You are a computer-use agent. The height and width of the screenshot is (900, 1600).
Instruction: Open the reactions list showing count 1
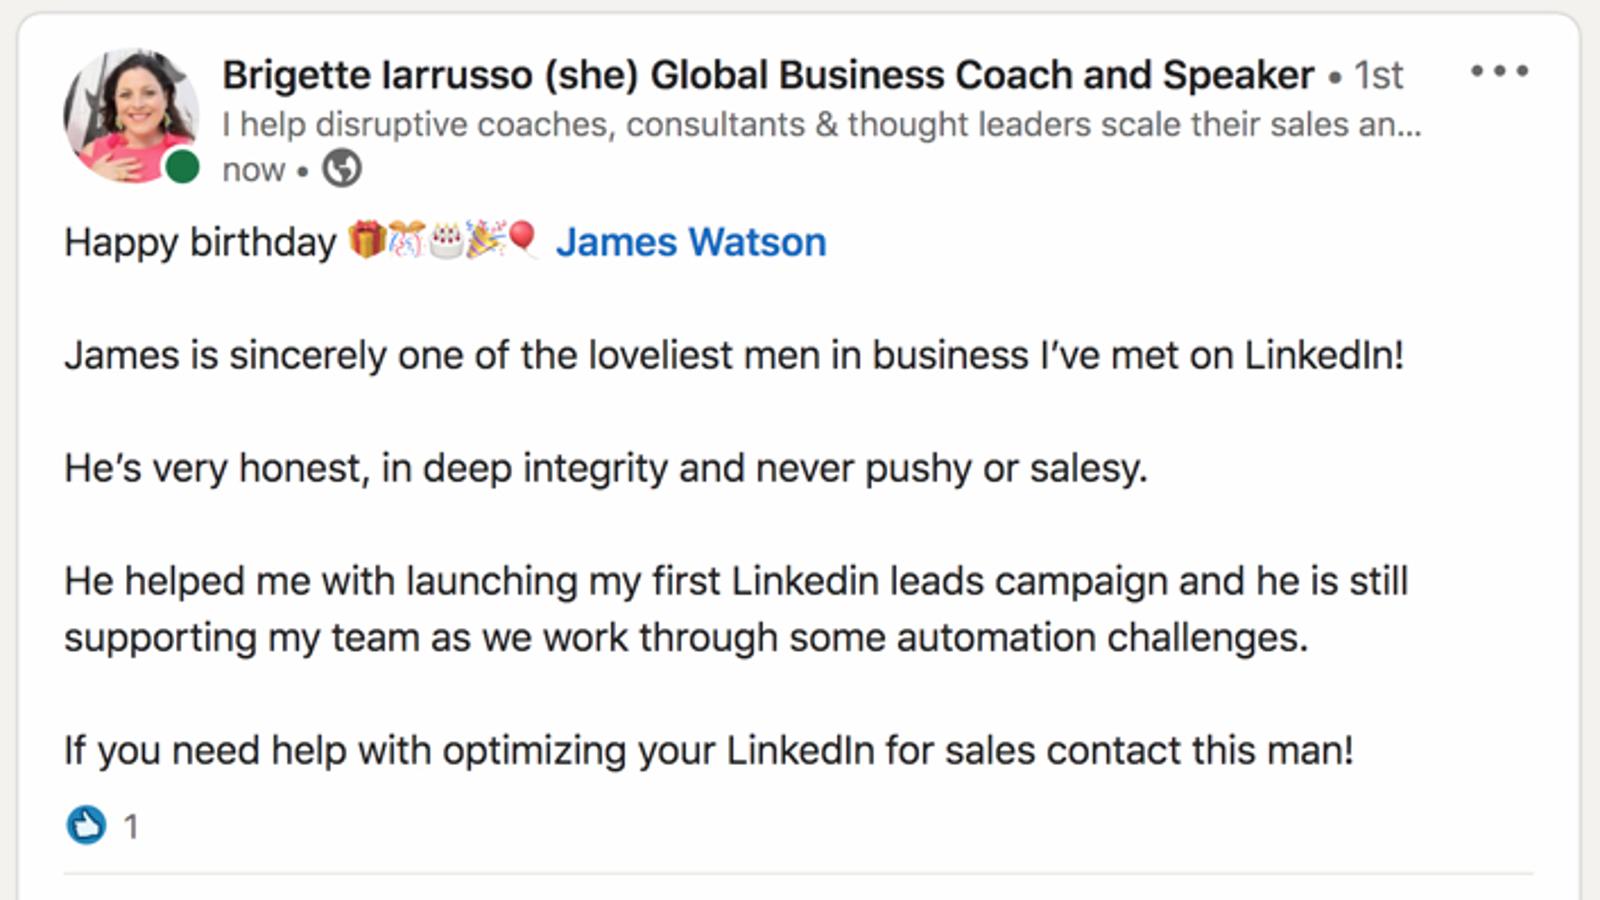pos(131,827)
